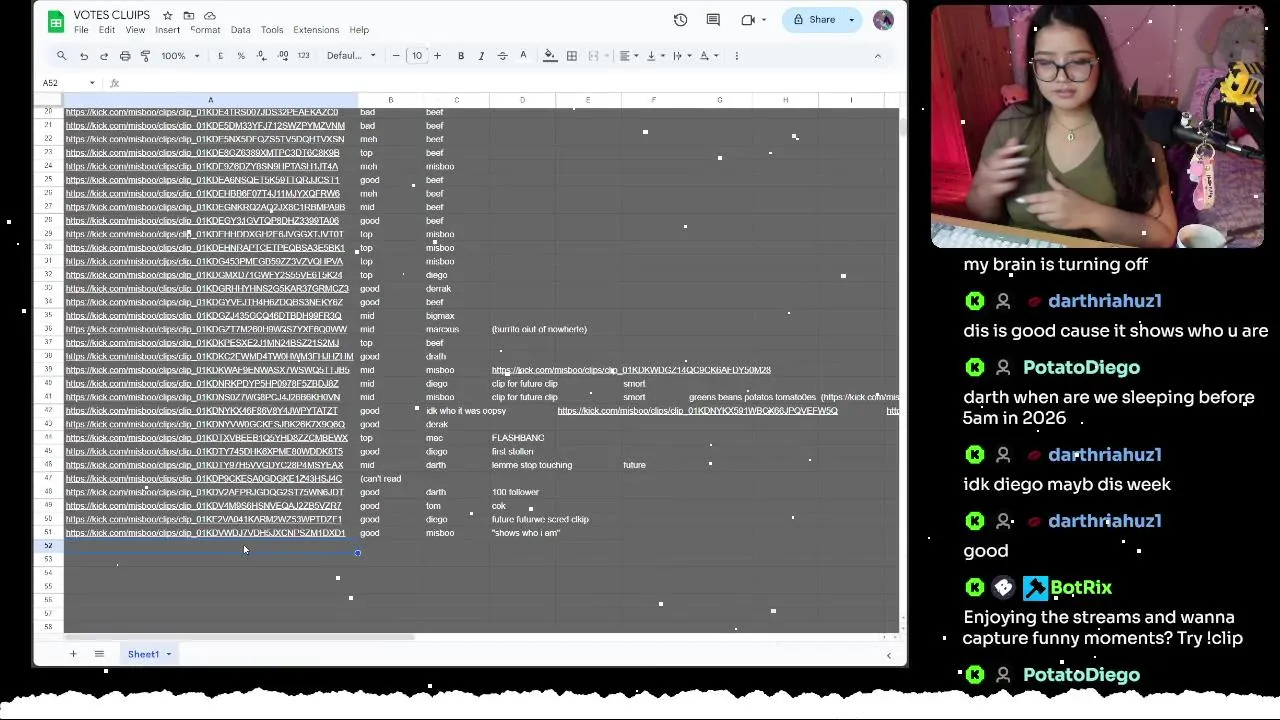Open the File menu

click(x=81, y=30)
